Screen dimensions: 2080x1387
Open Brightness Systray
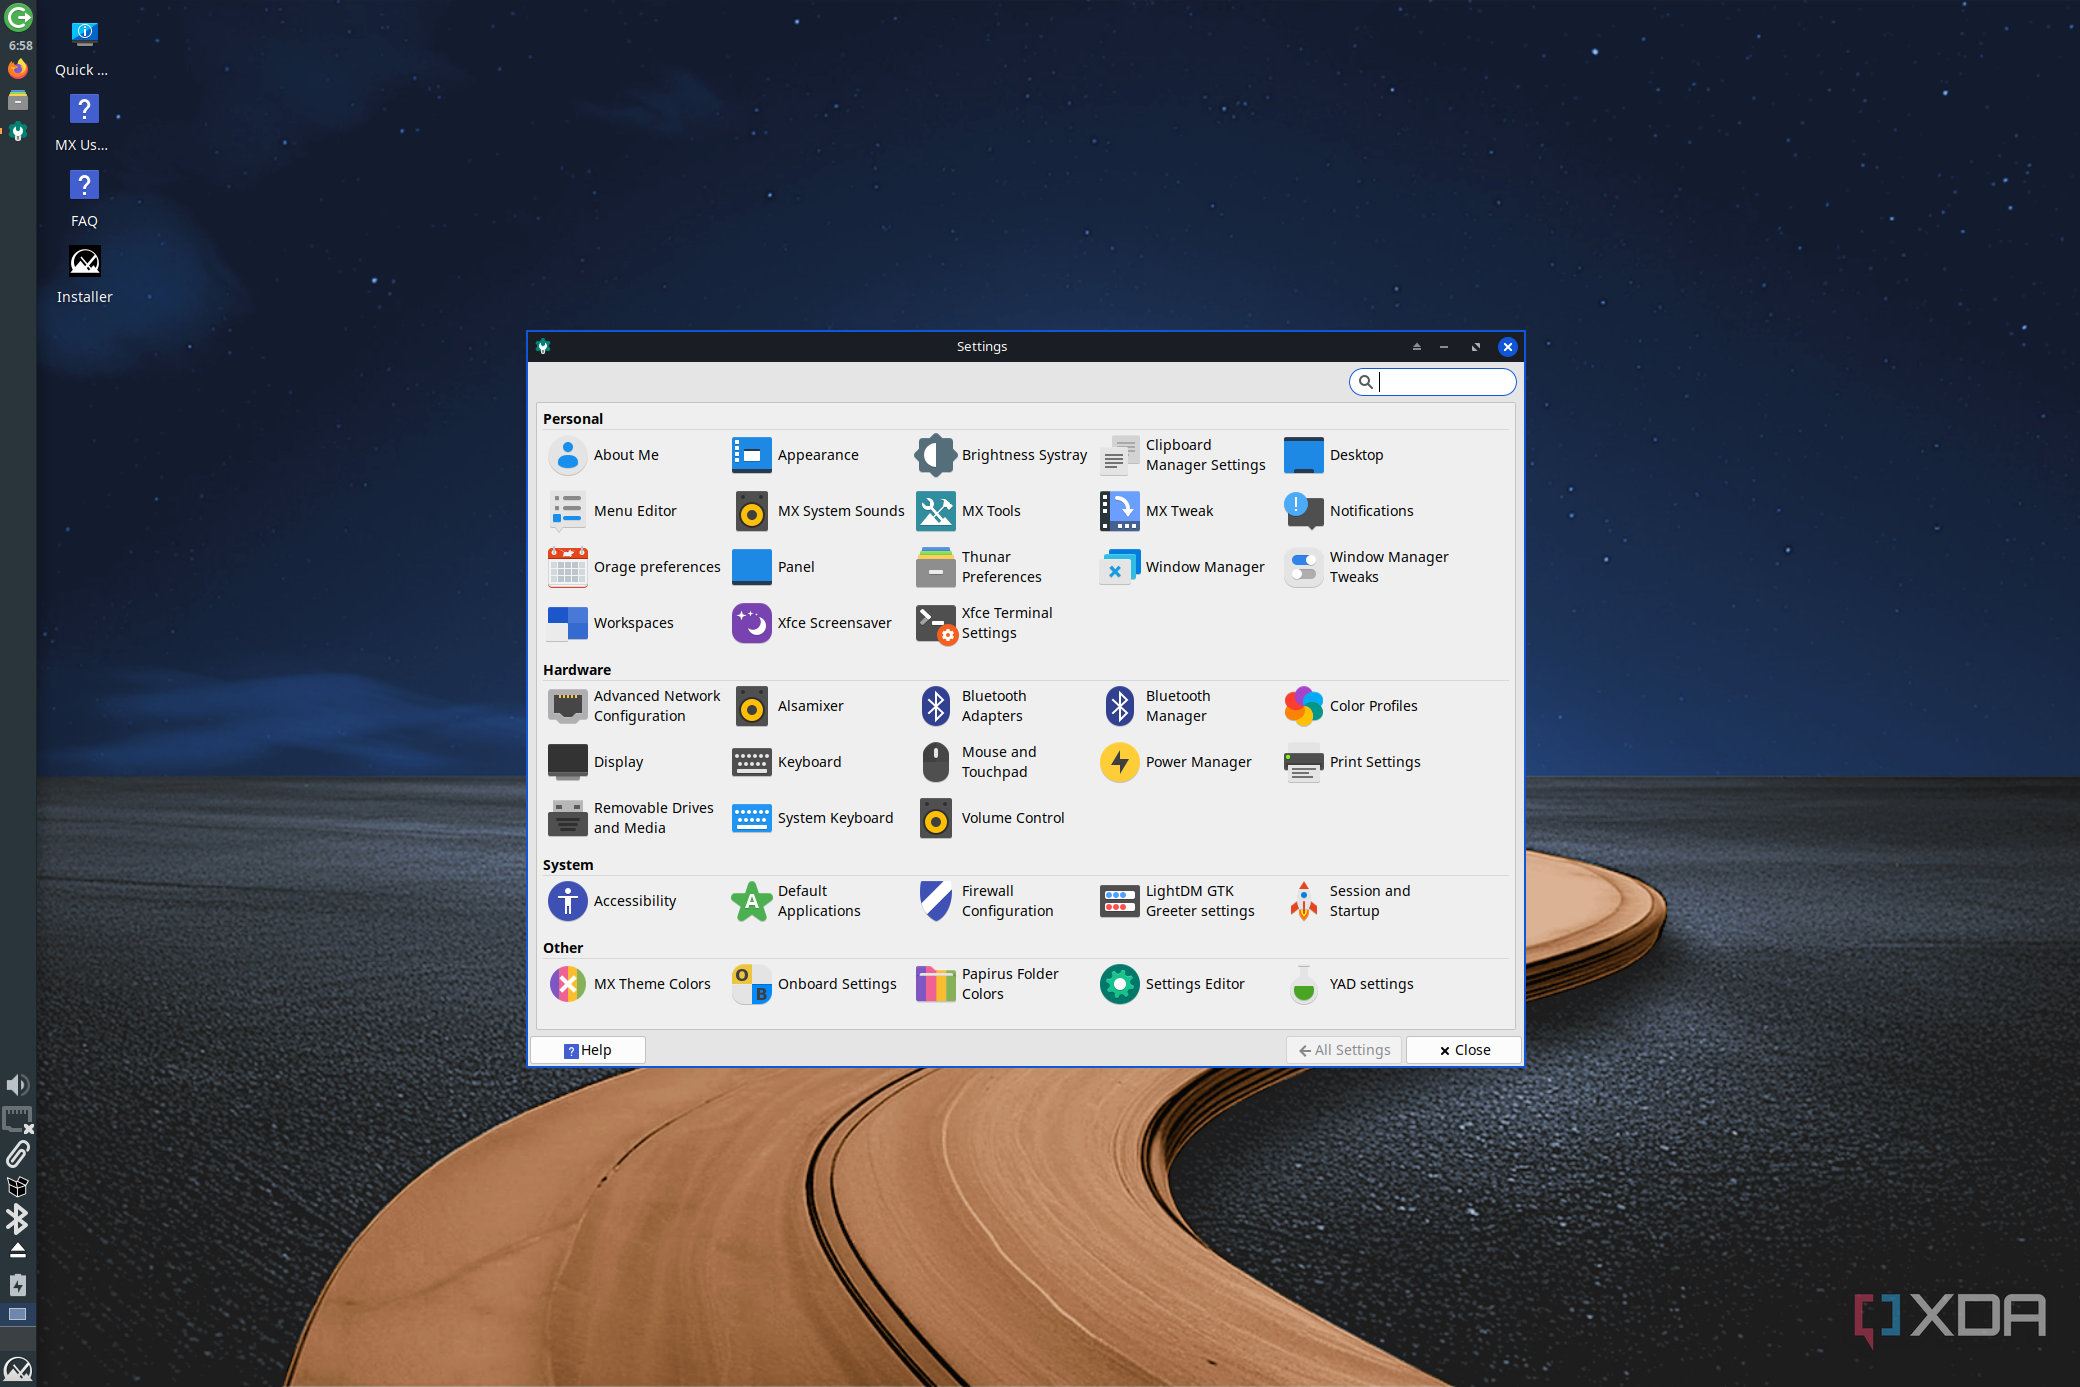1001,455
